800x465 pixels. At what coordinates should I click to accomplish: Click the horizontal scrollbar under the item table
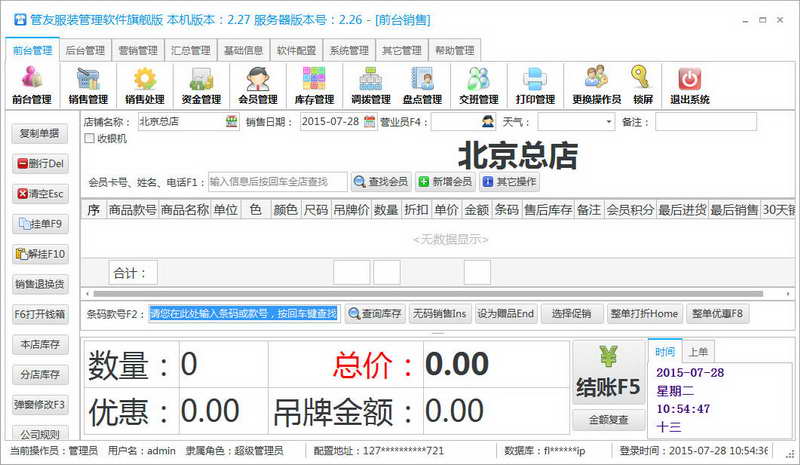coord(400,294)
